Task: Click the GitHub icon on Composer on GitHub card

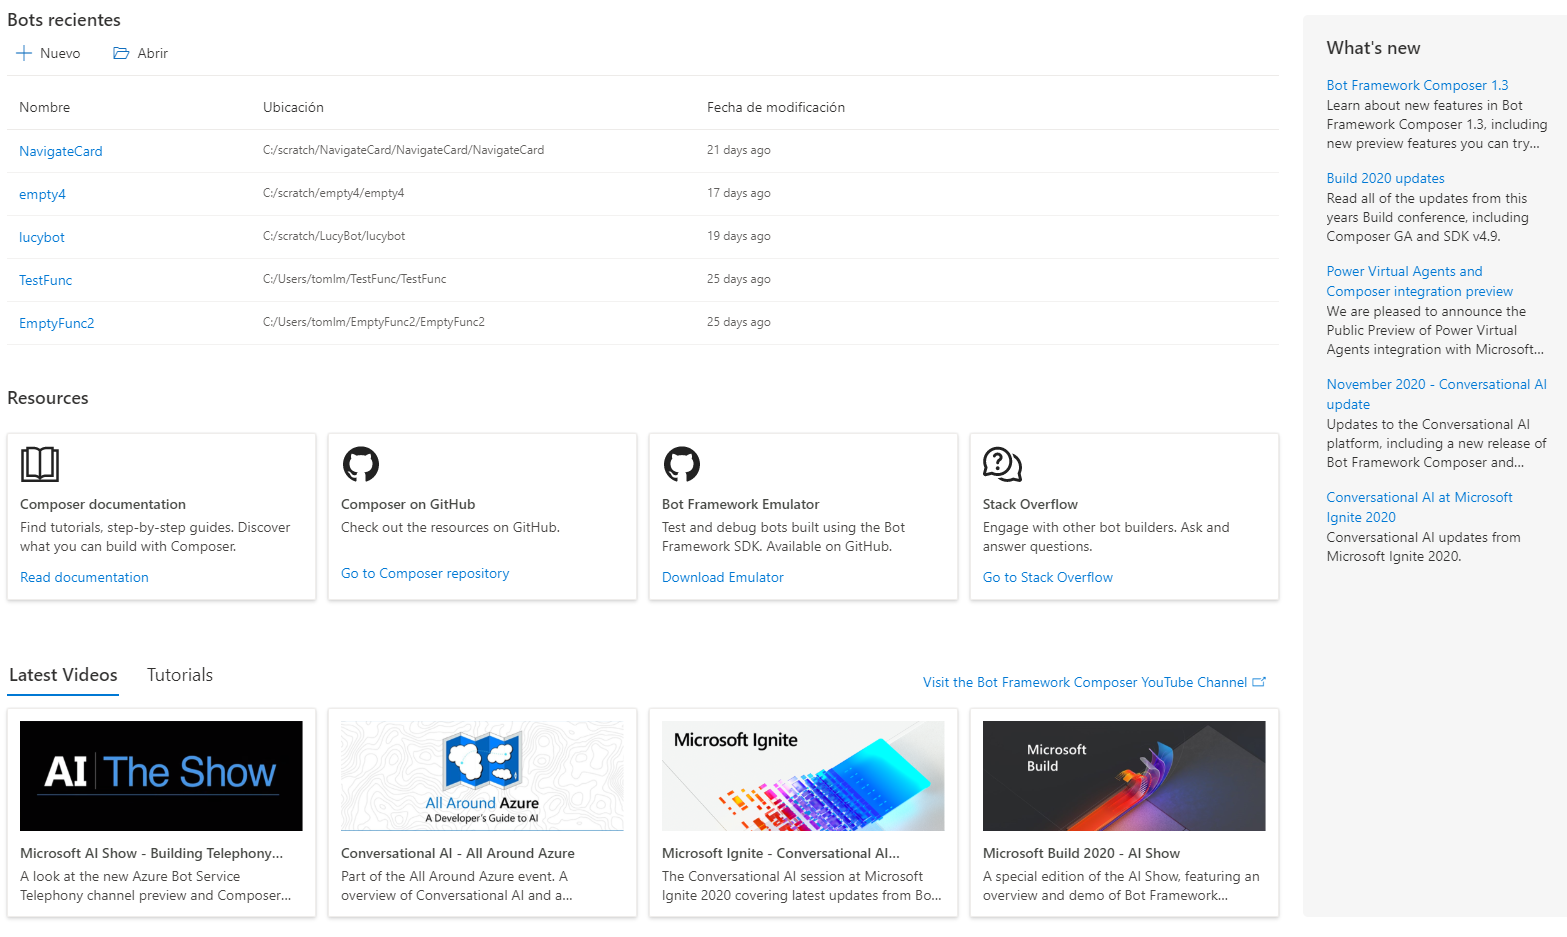Action: pos(361,464)
